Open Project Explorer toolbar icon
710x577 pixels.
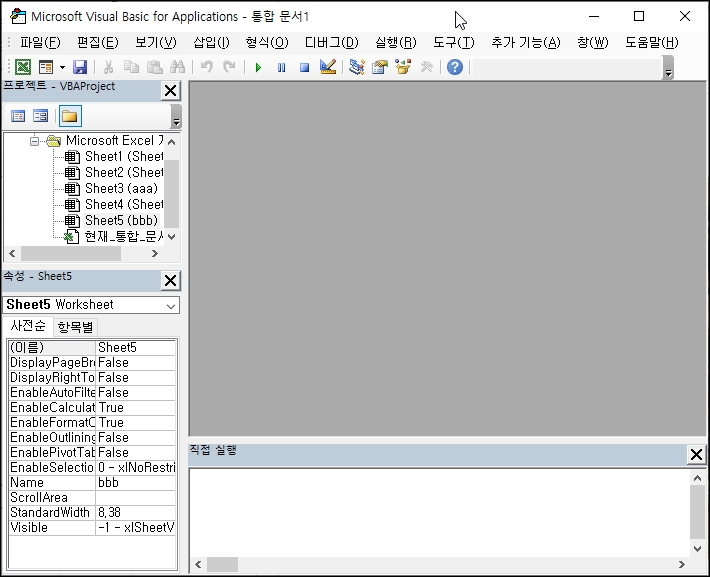click(x=357, y=67)
